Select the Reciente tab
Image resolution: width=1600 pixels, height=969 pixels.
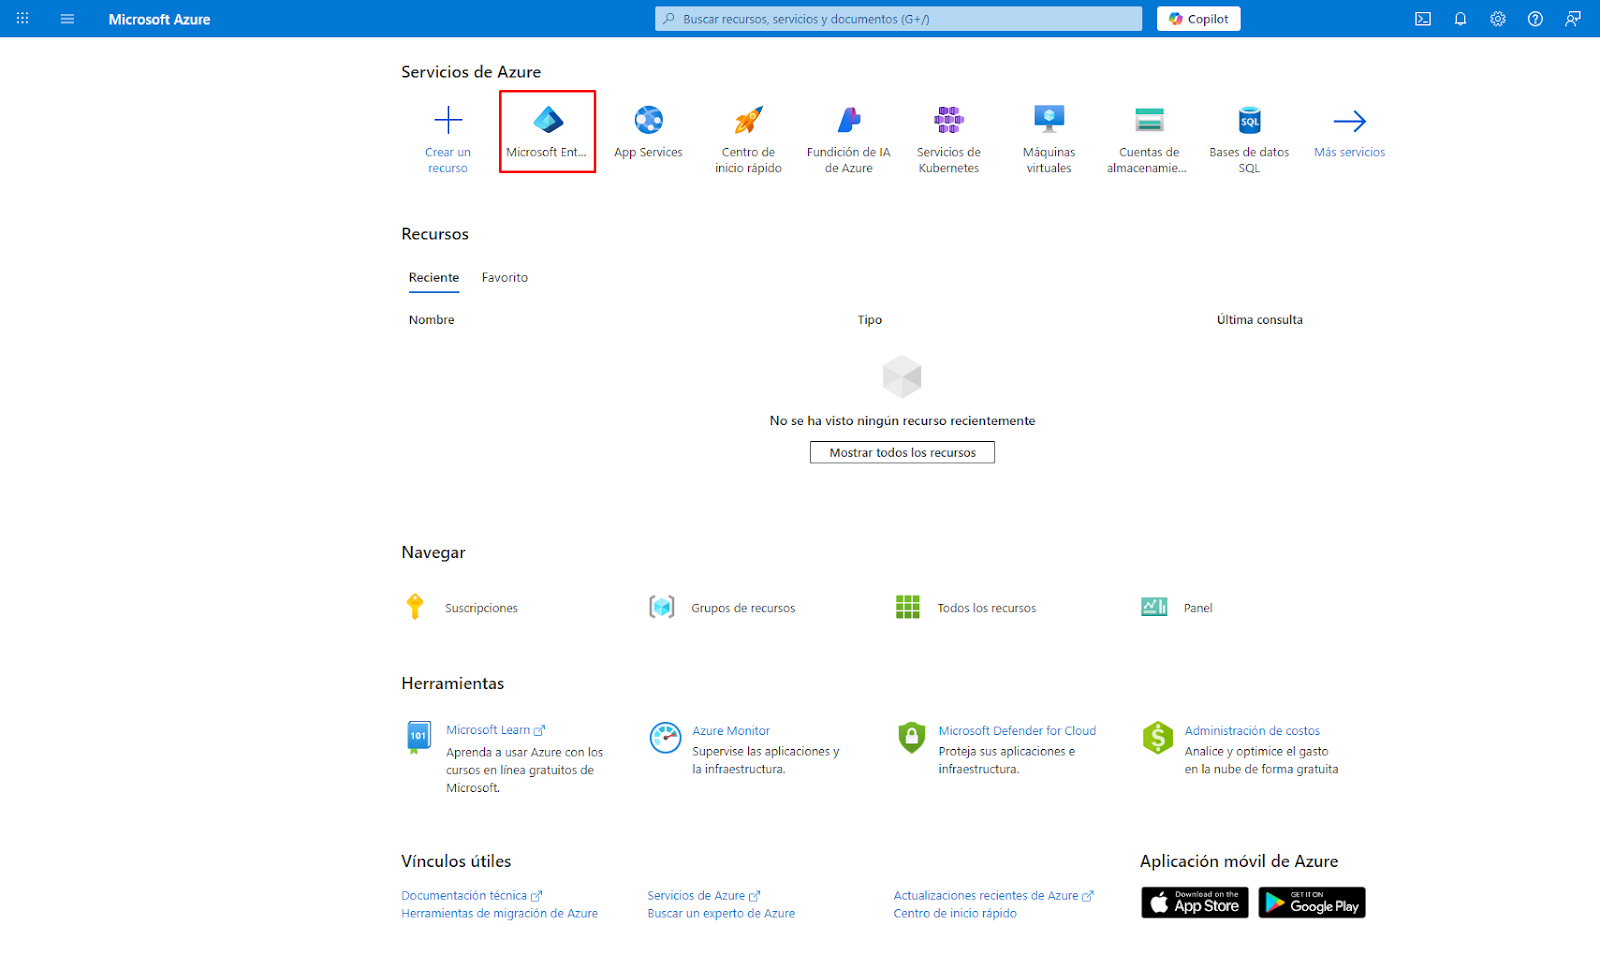point(434,278)
